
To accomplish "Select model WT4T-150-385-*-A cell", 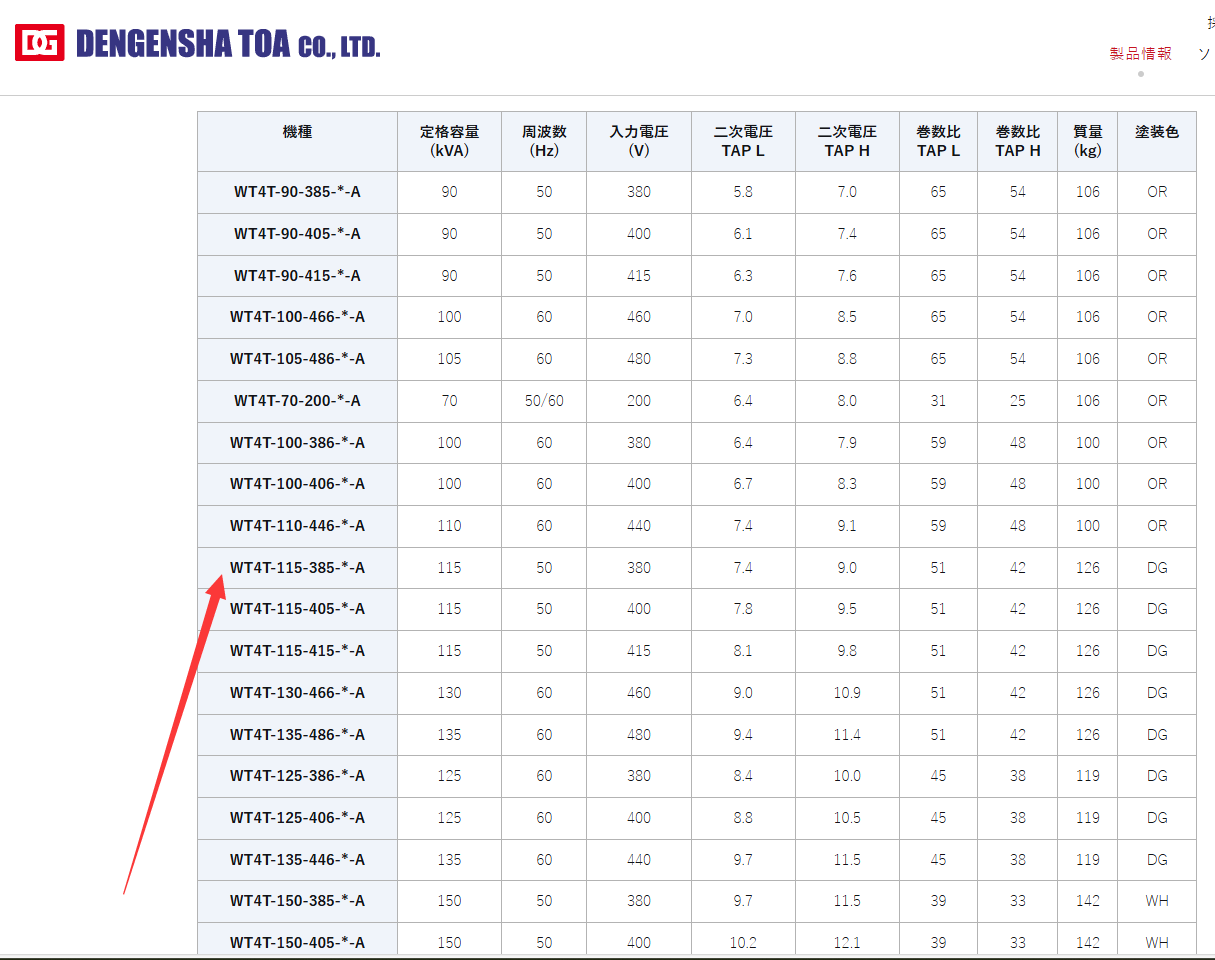I will coord(297,901).
